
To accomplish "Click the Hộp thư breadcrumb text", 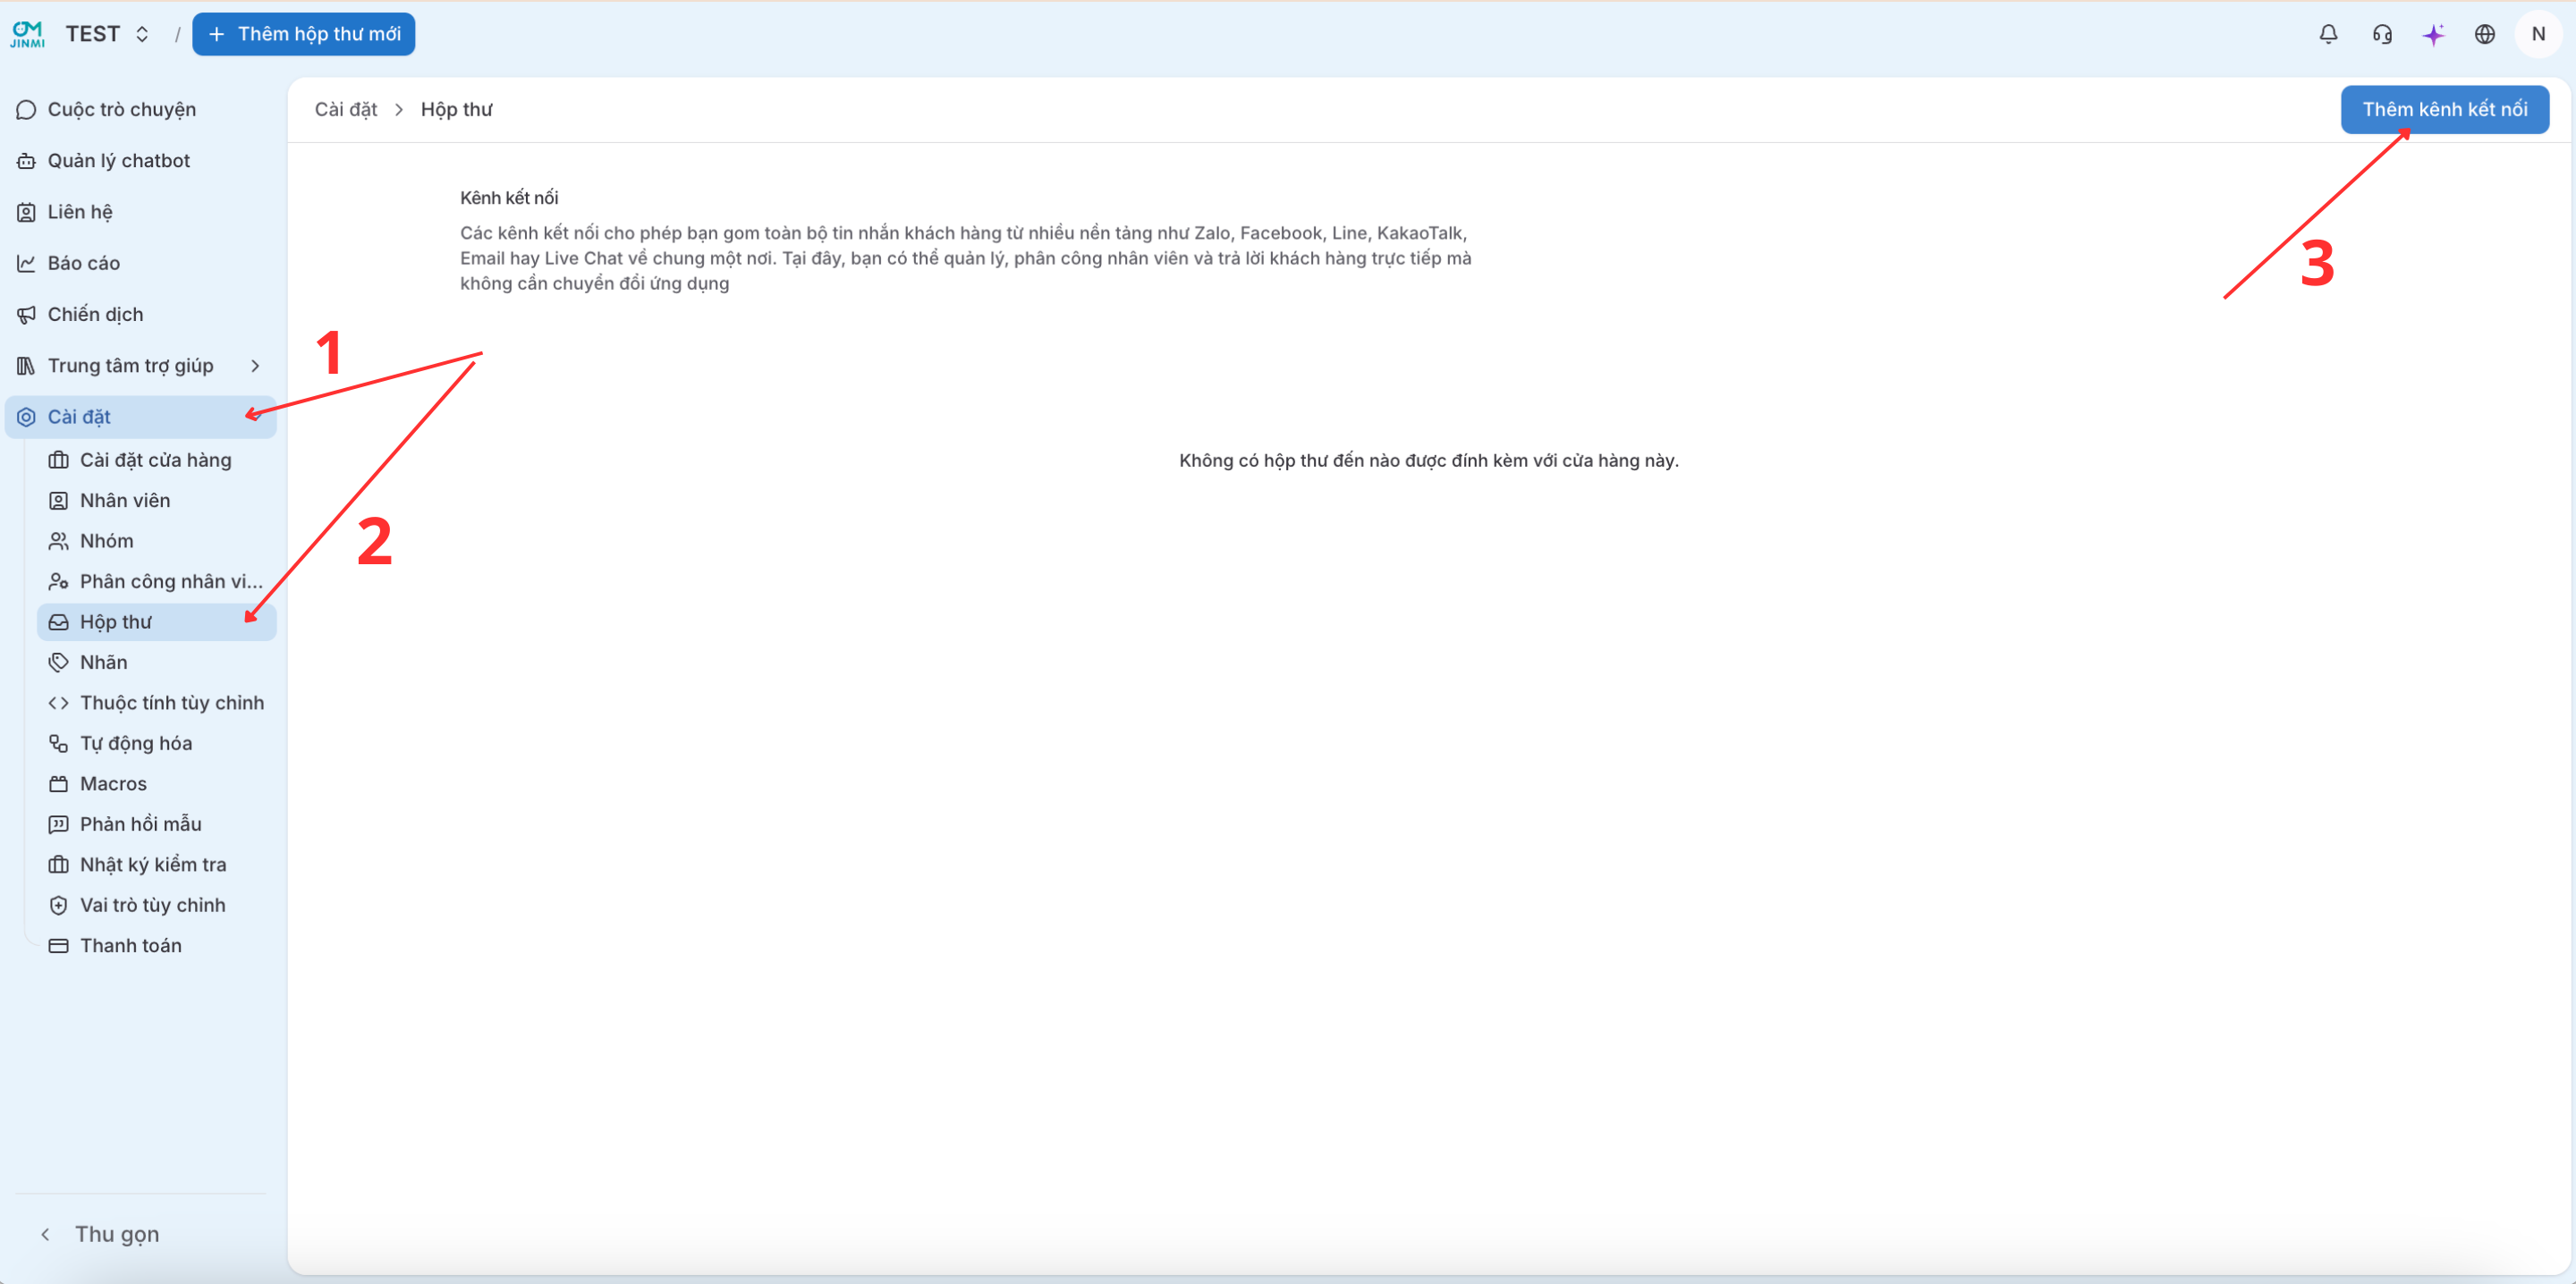I will click(x=456, y=109).
